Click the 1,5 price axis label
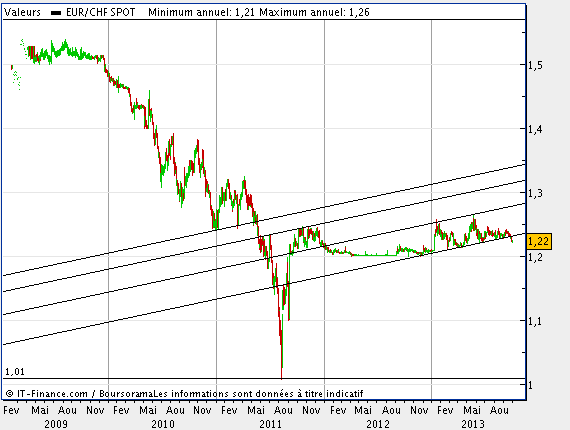 point(535,65)
